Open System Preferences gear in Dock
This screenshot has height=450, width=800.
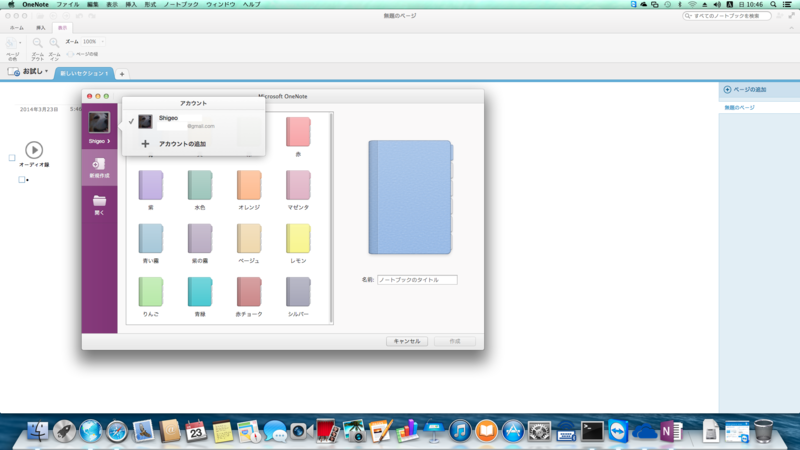539,431
